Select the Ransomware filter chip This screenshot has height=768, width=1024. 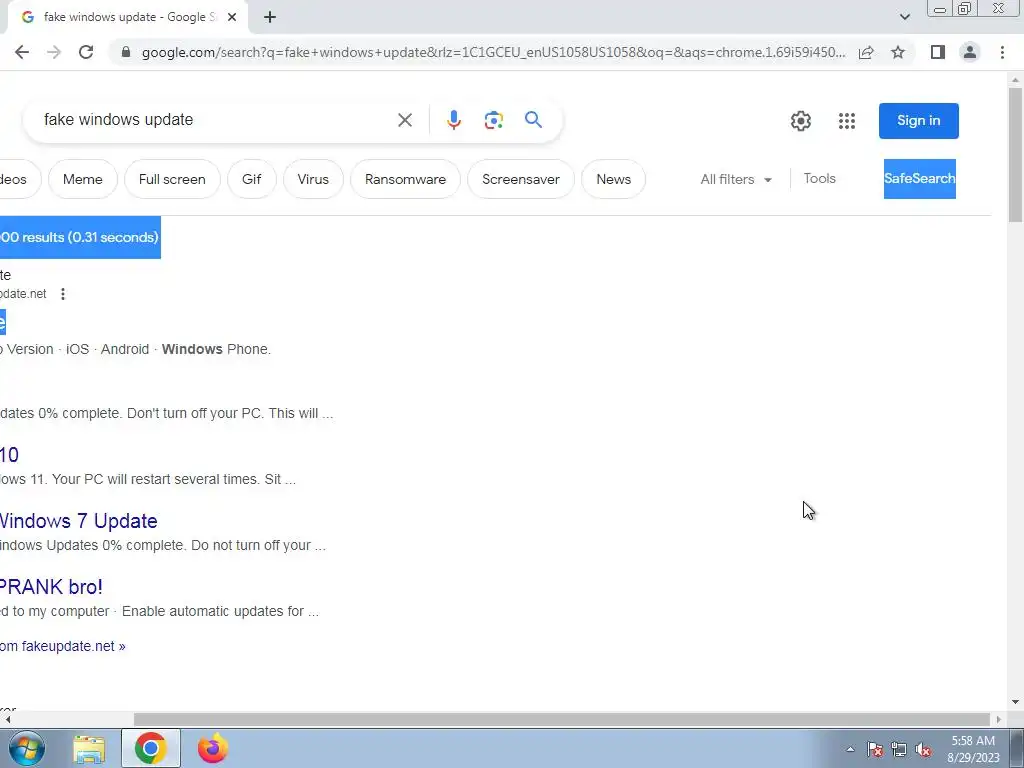tap(406, 179)
